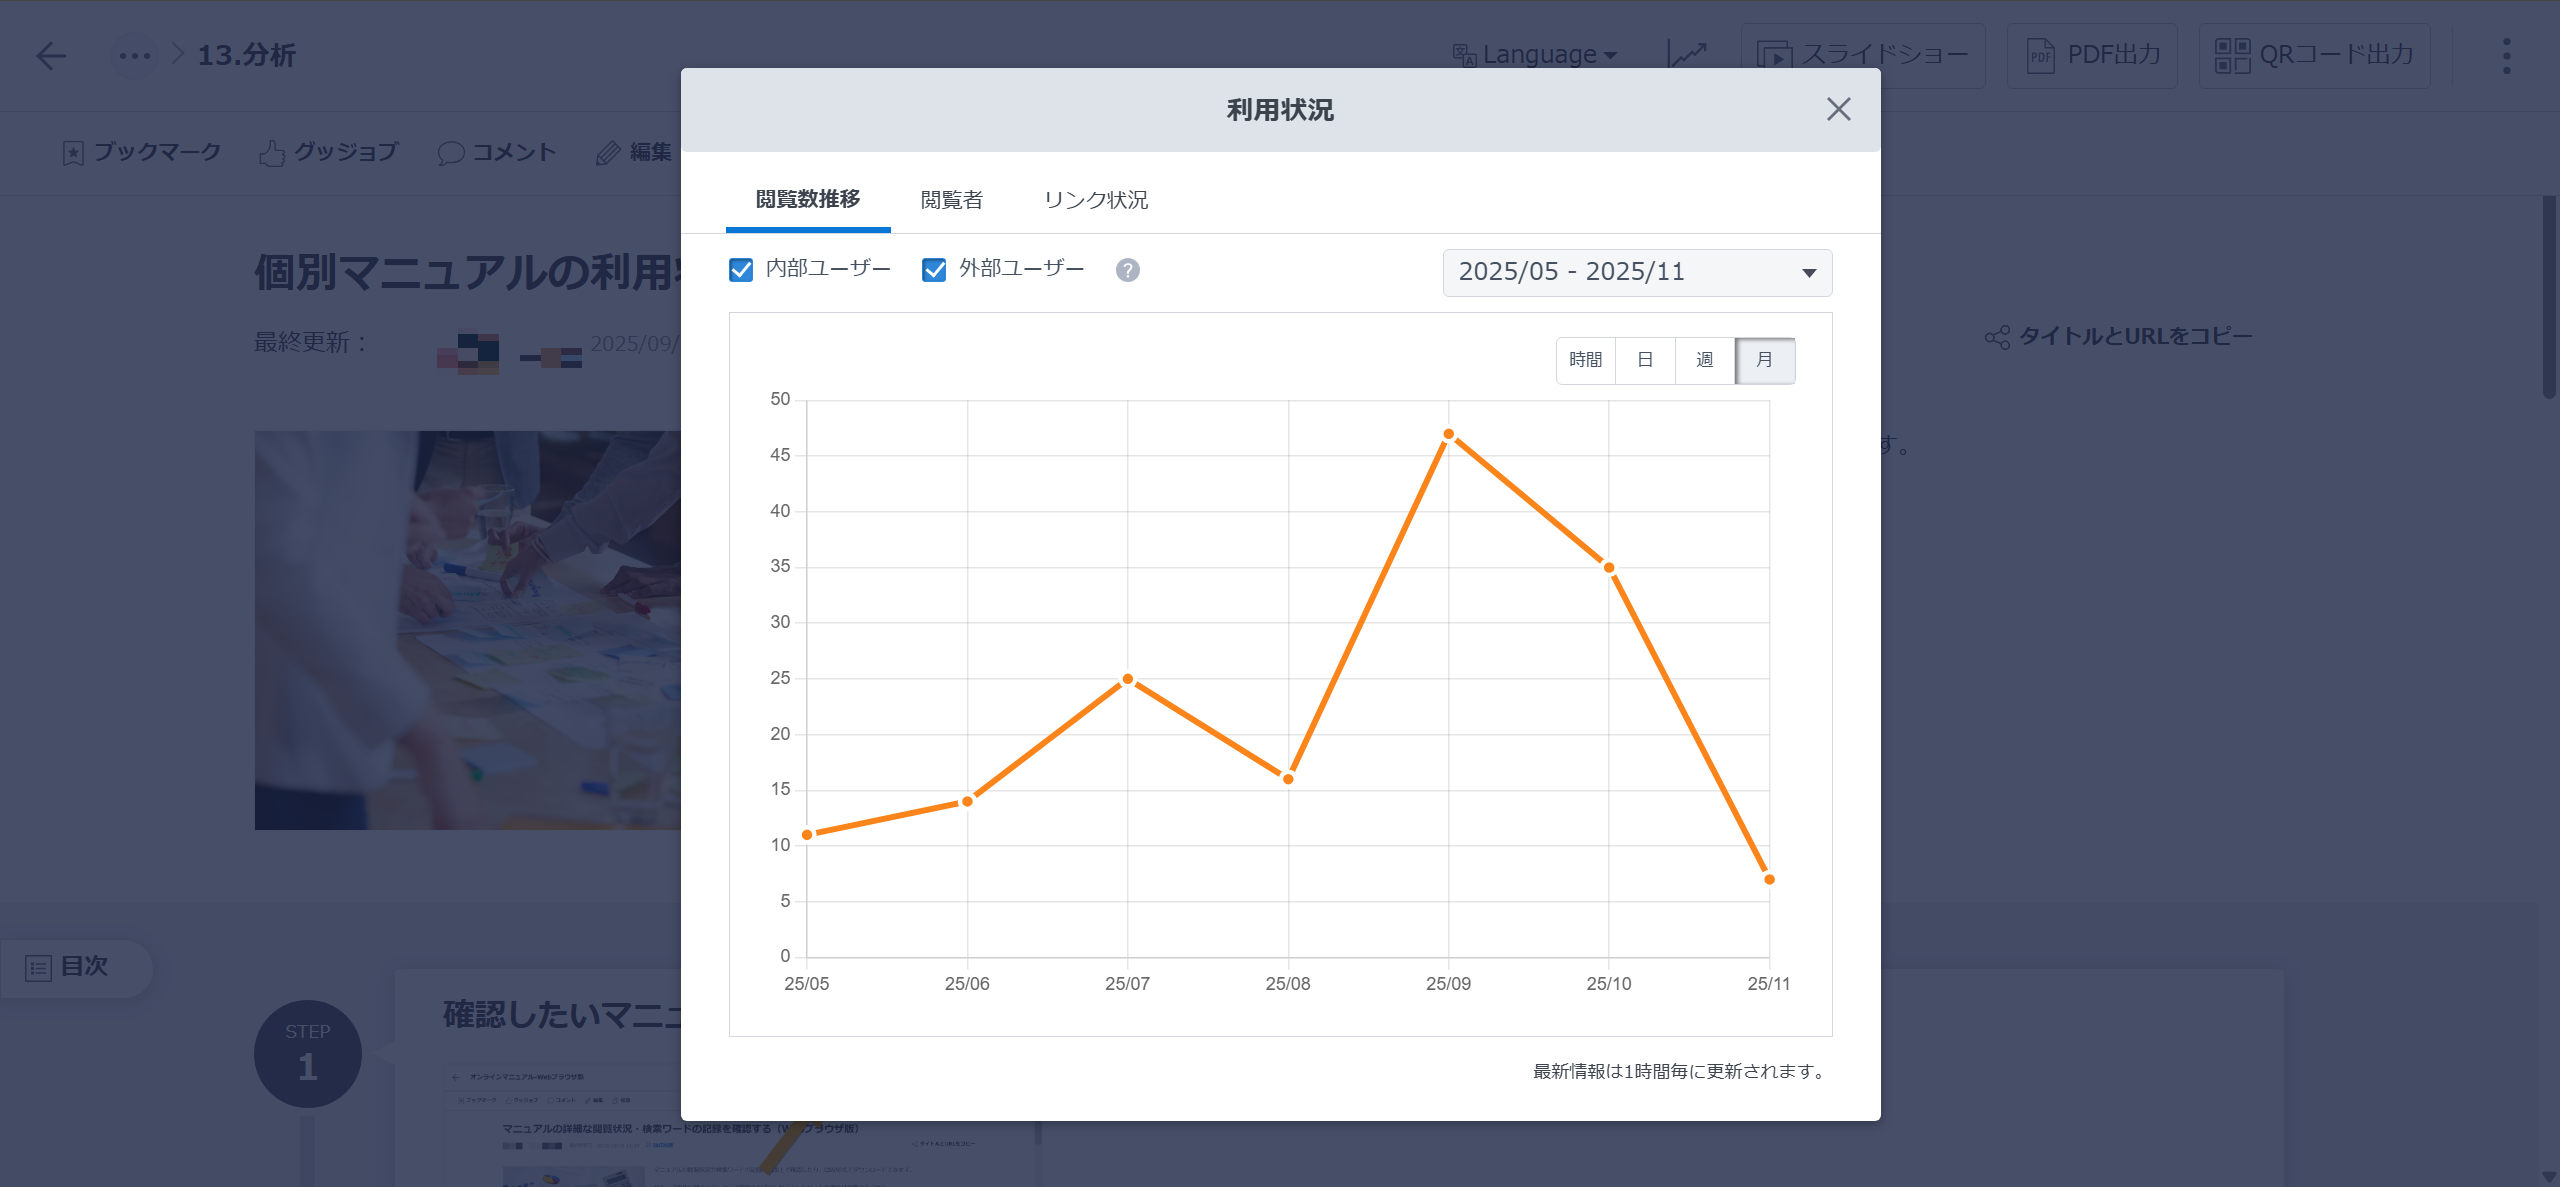This screenshot has width=2560, height=1187.
Task: Expand the collapsed breadcrumb ellipsis
Action: (x=134, y=56)
